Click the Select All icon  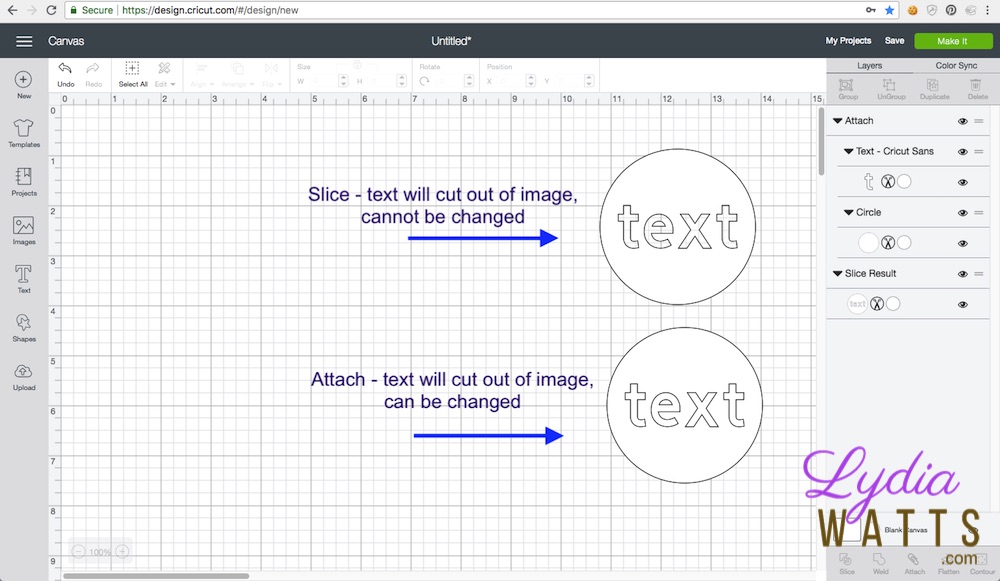(132, 68)
